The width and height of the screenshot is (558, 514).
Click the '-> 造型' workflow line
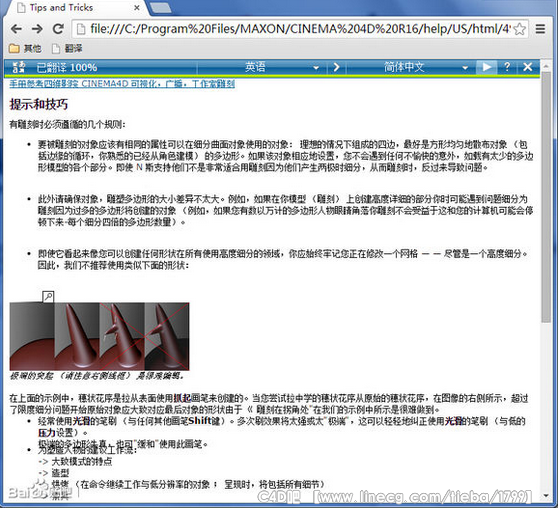53,473
